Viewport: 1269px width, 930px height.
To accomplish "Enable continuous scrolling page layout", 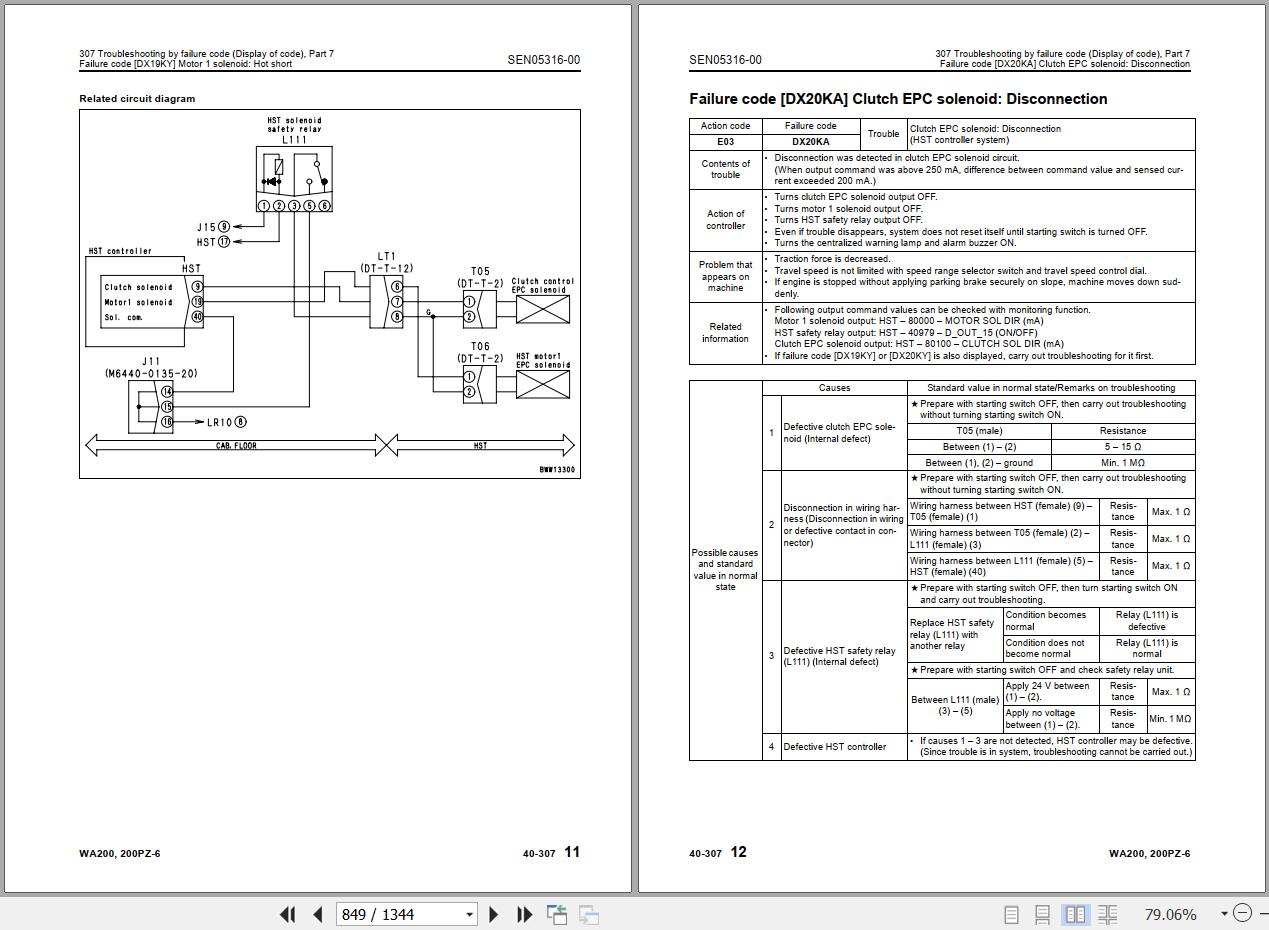I will [x=1042, y=914].
